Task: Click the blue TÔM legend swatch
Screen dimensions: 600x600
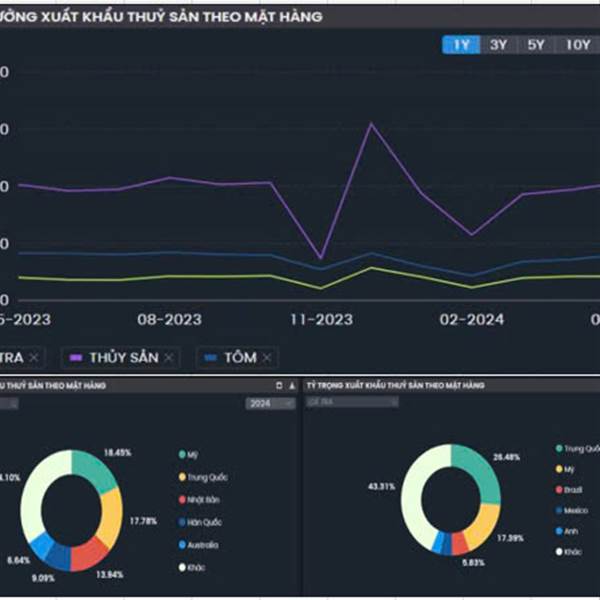Action: pos(211,358)
